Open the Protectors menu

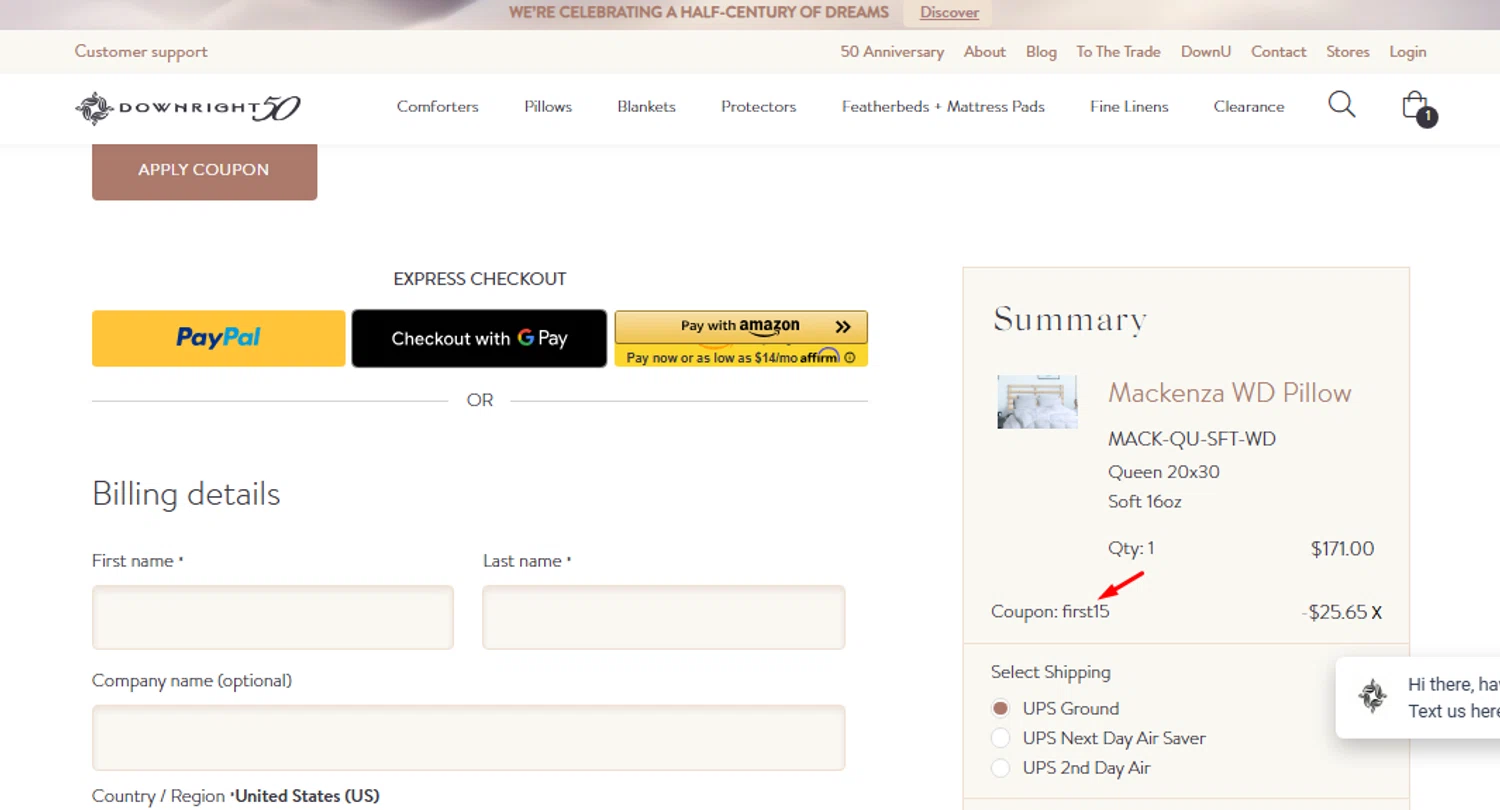point(758,106)
